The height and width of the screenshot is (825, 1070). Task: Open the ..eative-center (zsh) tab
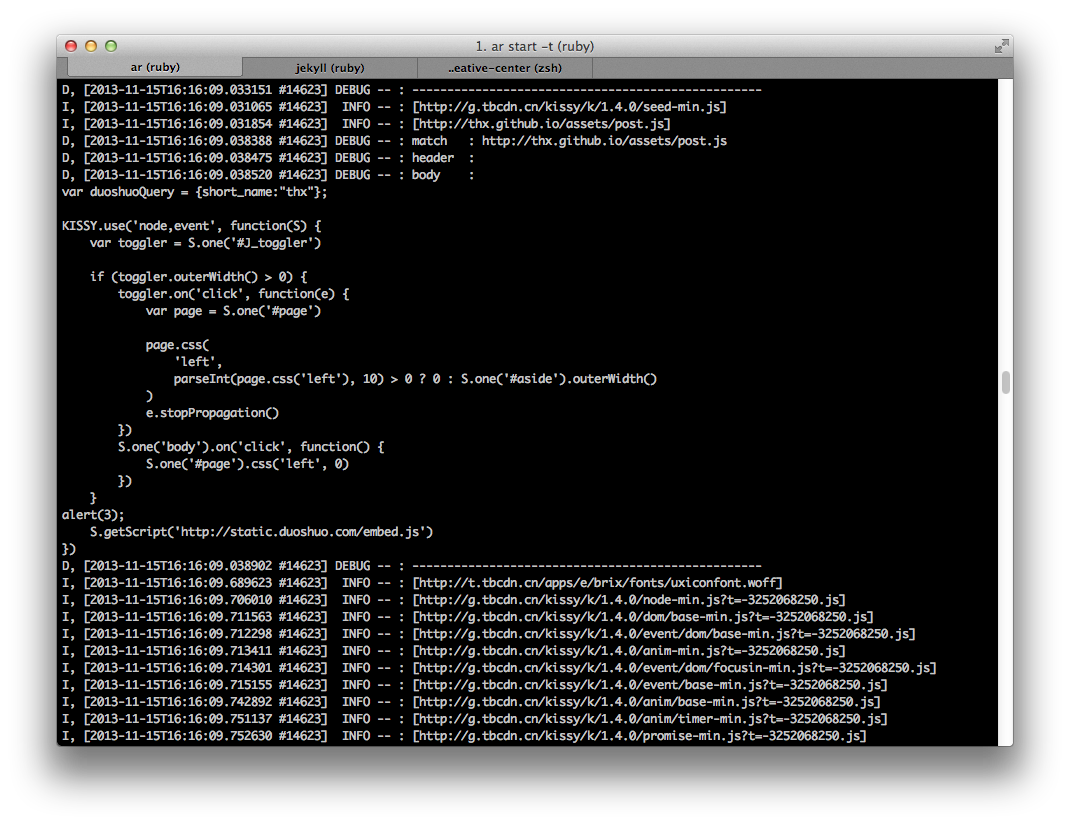[x=505, y=68]
